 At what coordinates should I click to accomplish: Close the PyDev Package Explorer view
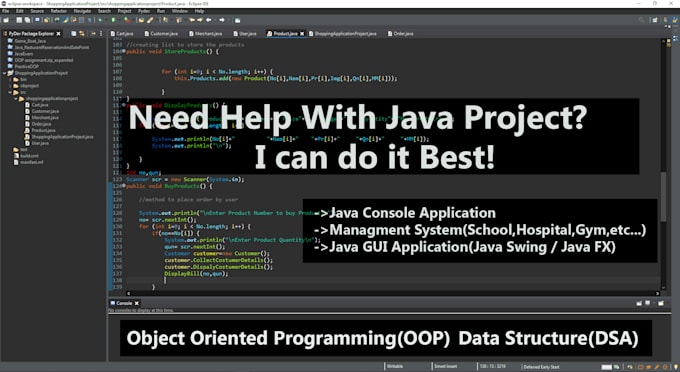(x=59, y=33)
